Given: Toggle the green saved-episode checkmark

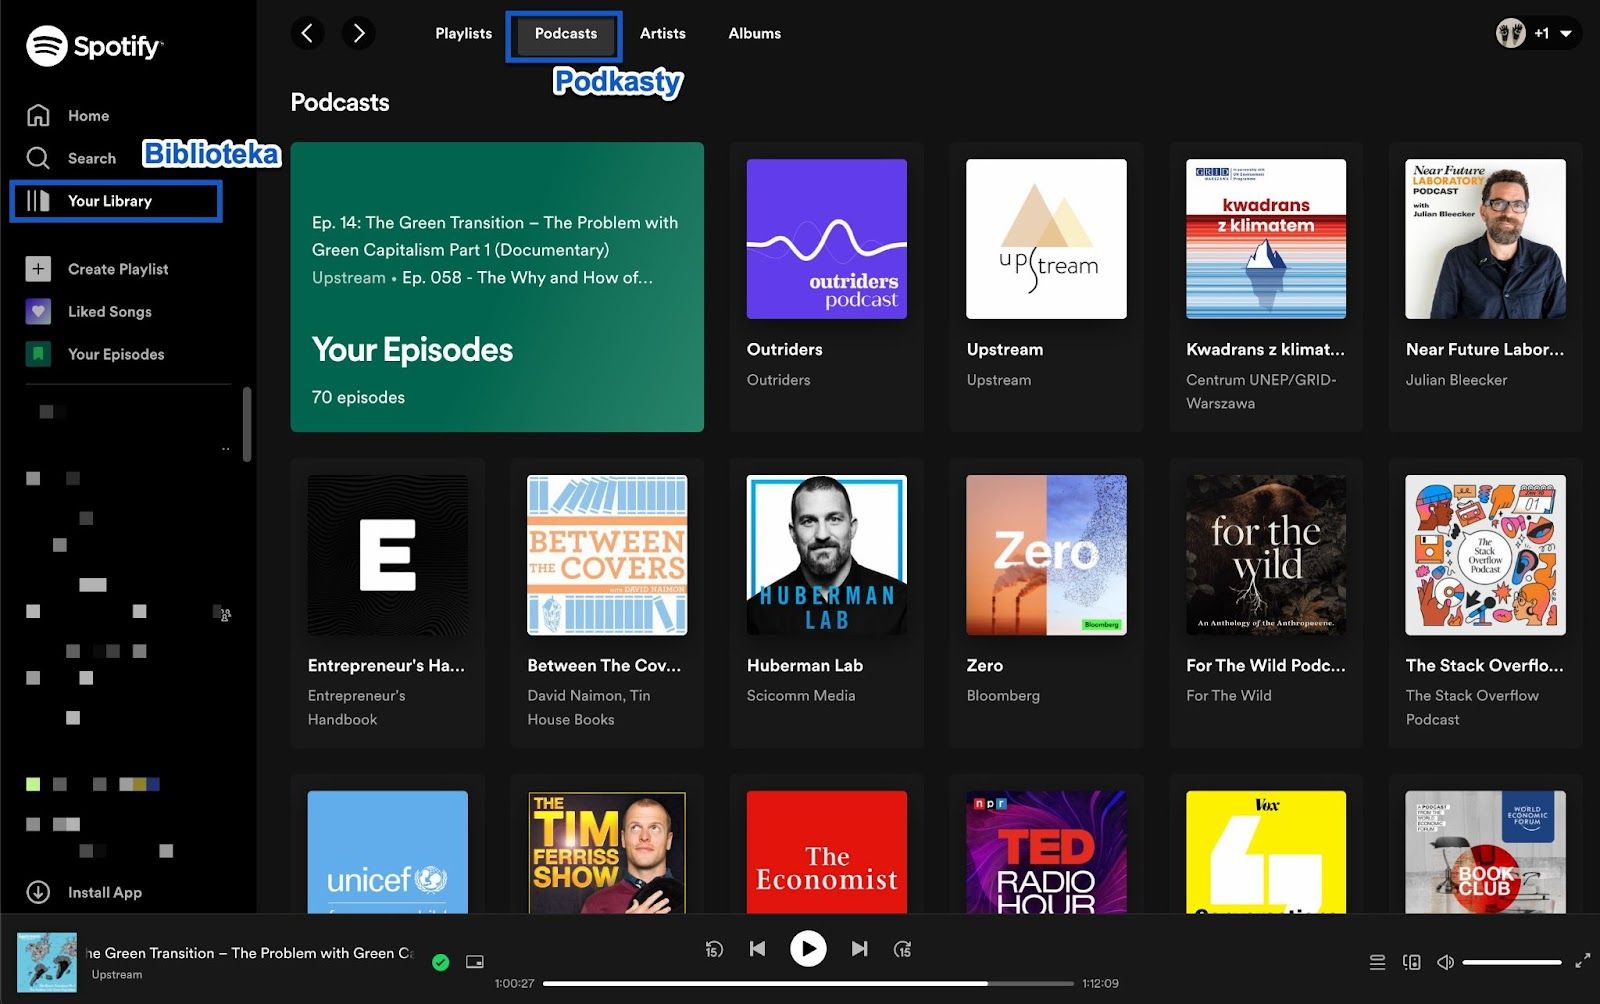Looking at the screenshot, I should pyautogui.click(x=440, y=962).
